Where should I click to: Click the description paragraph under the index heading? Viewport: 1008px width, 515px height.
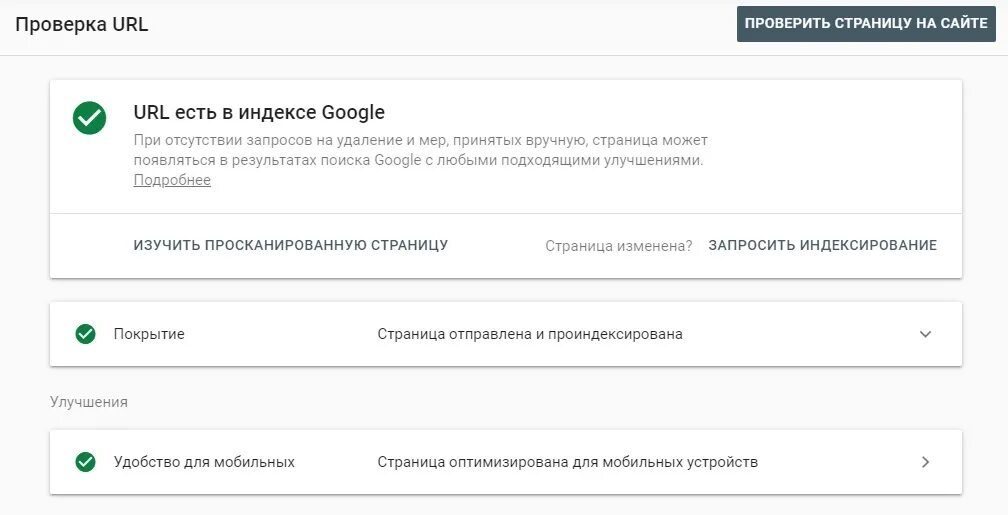pos(420,150)
